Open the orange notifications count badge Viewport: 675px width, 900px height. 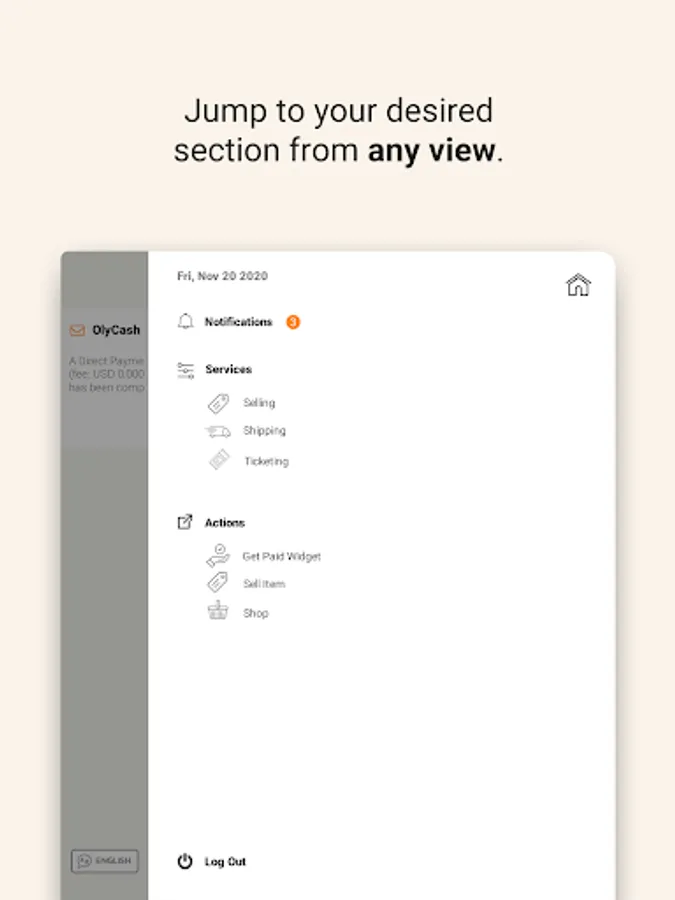click(293, 322)
